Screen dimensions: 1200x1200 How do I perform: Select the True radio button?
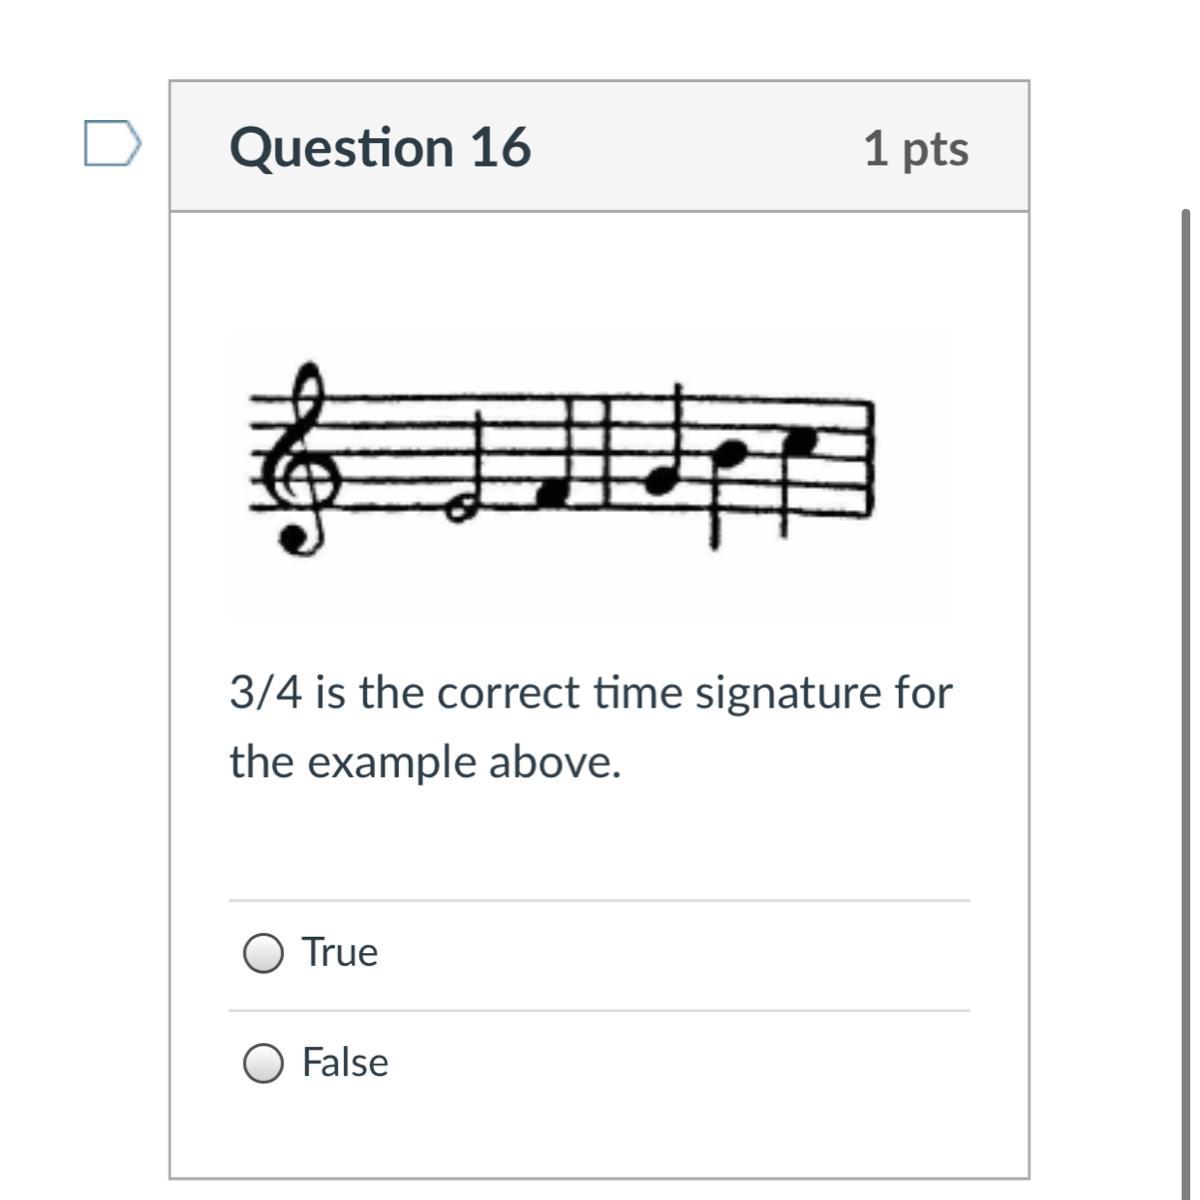click(263, 953)
